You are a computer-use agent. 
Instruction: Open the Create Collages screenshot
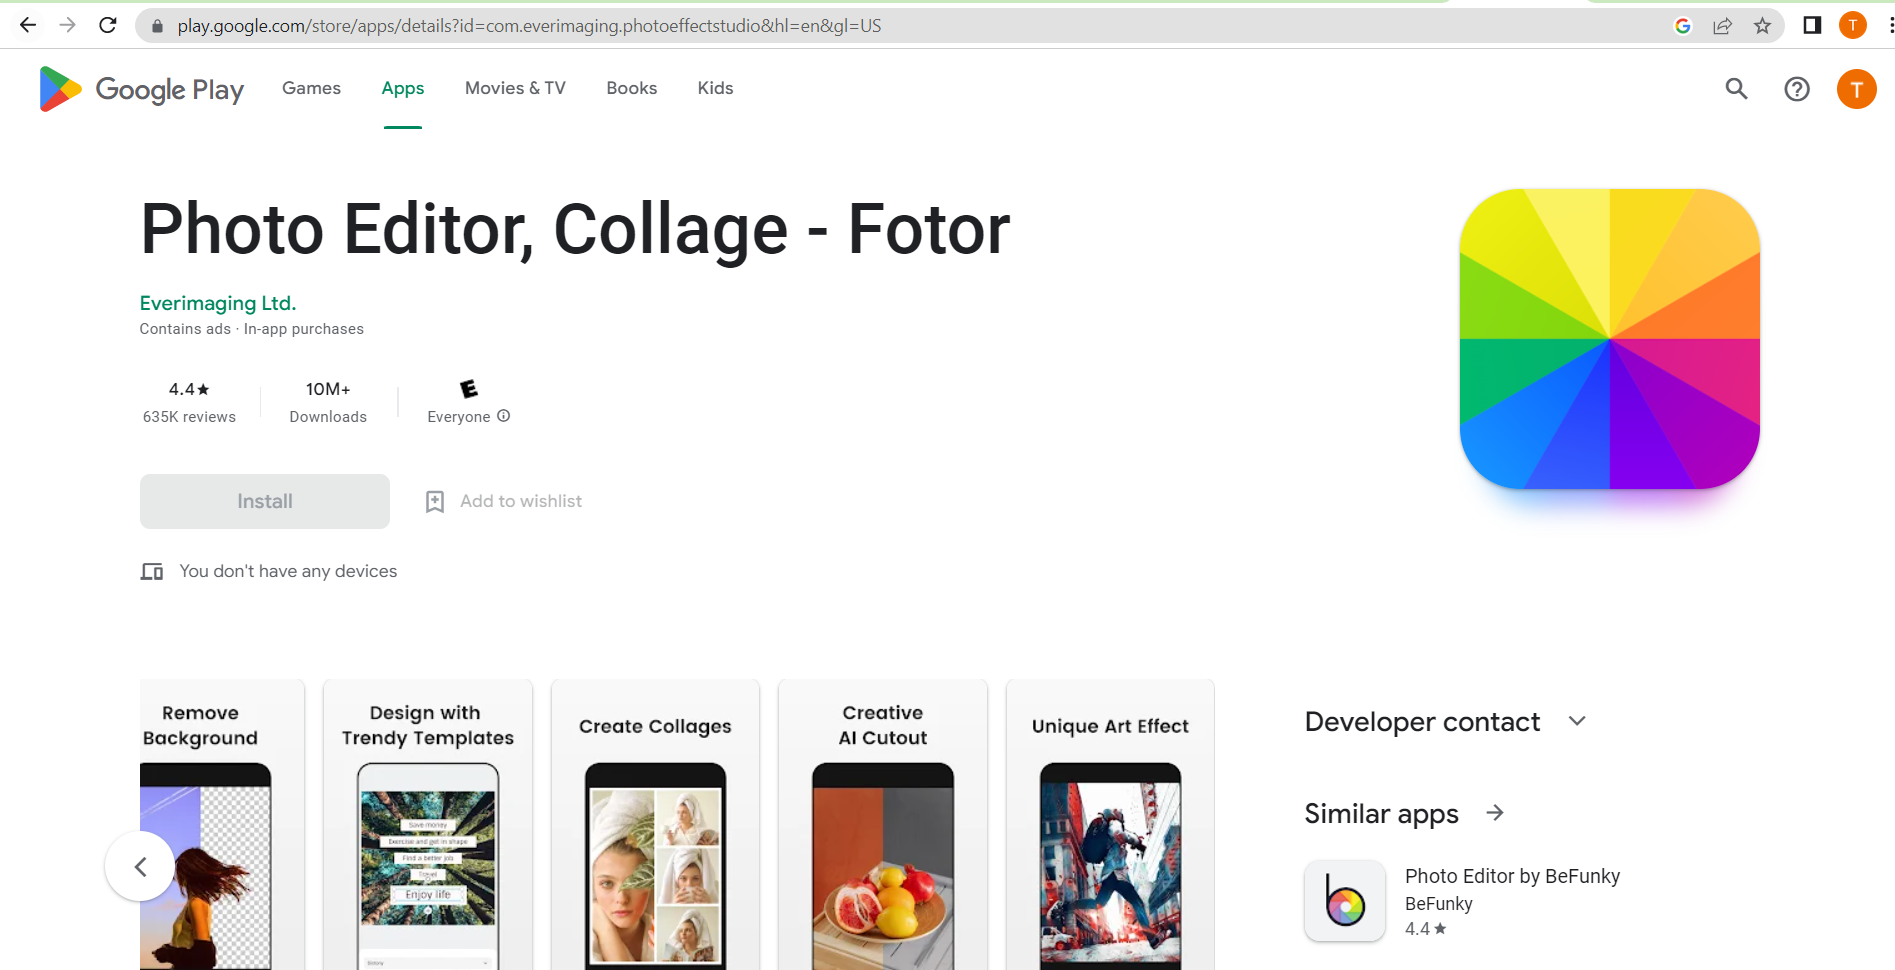(655, 825)
